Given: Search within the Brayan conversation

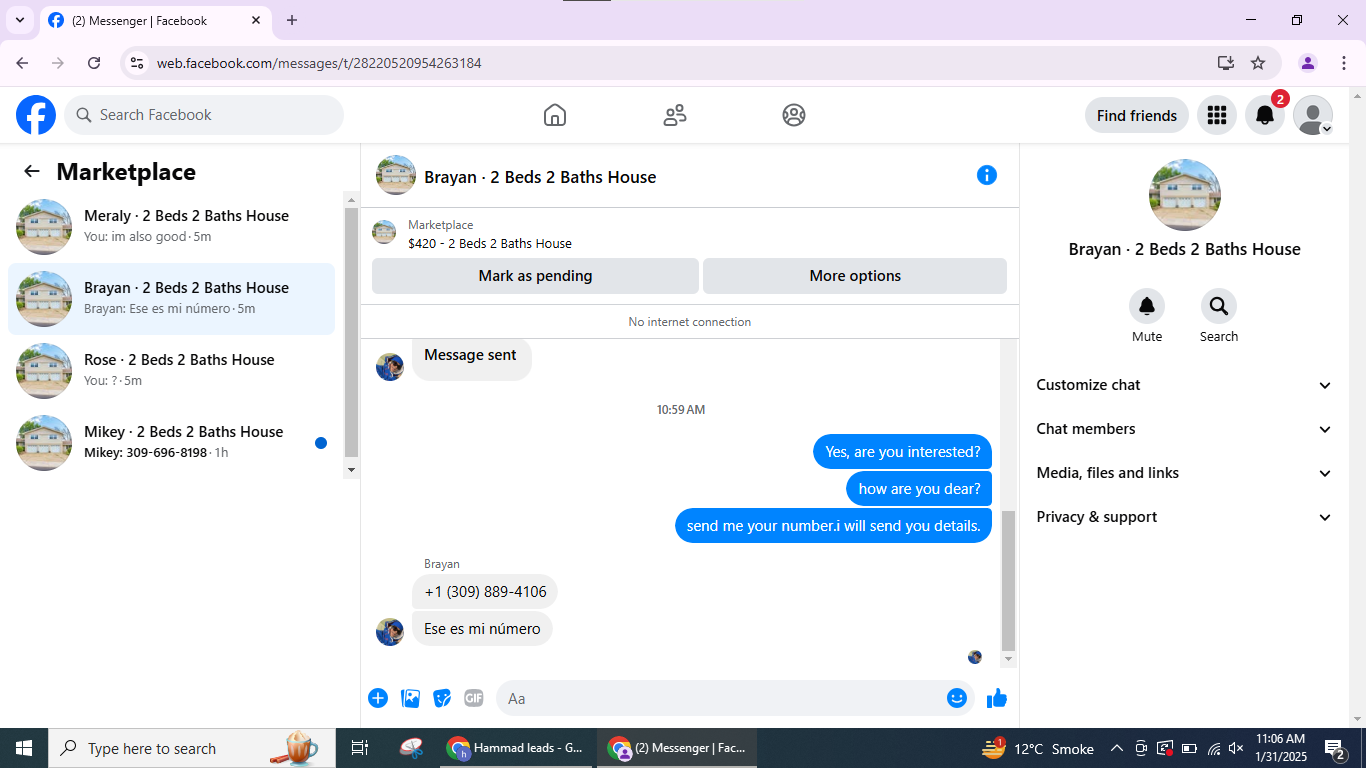Looking at the screenshot, I should [1219, 306].
